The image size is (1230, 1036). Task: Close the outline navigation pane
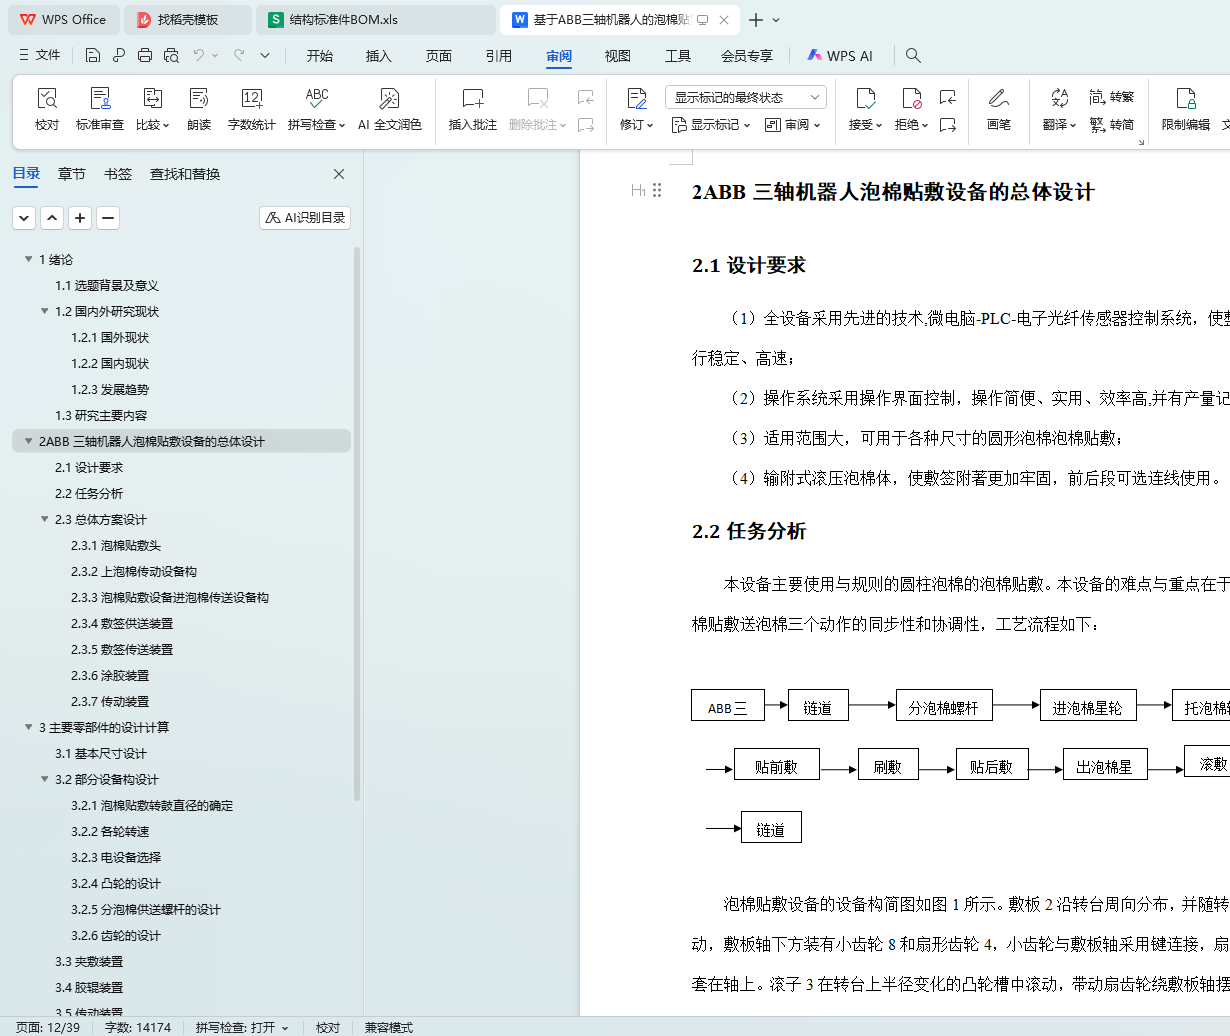(x=339, y=174)
